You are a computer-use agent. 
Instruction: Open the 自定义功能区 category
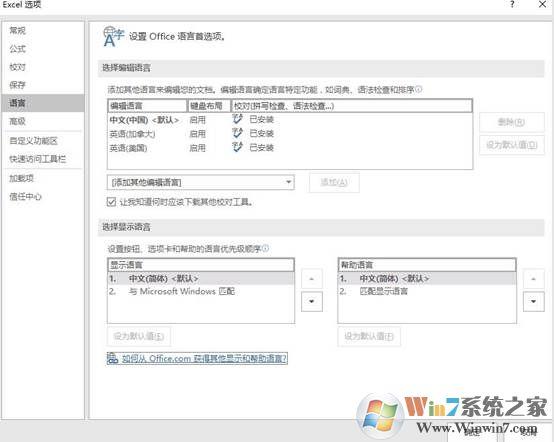click(34, 141)
